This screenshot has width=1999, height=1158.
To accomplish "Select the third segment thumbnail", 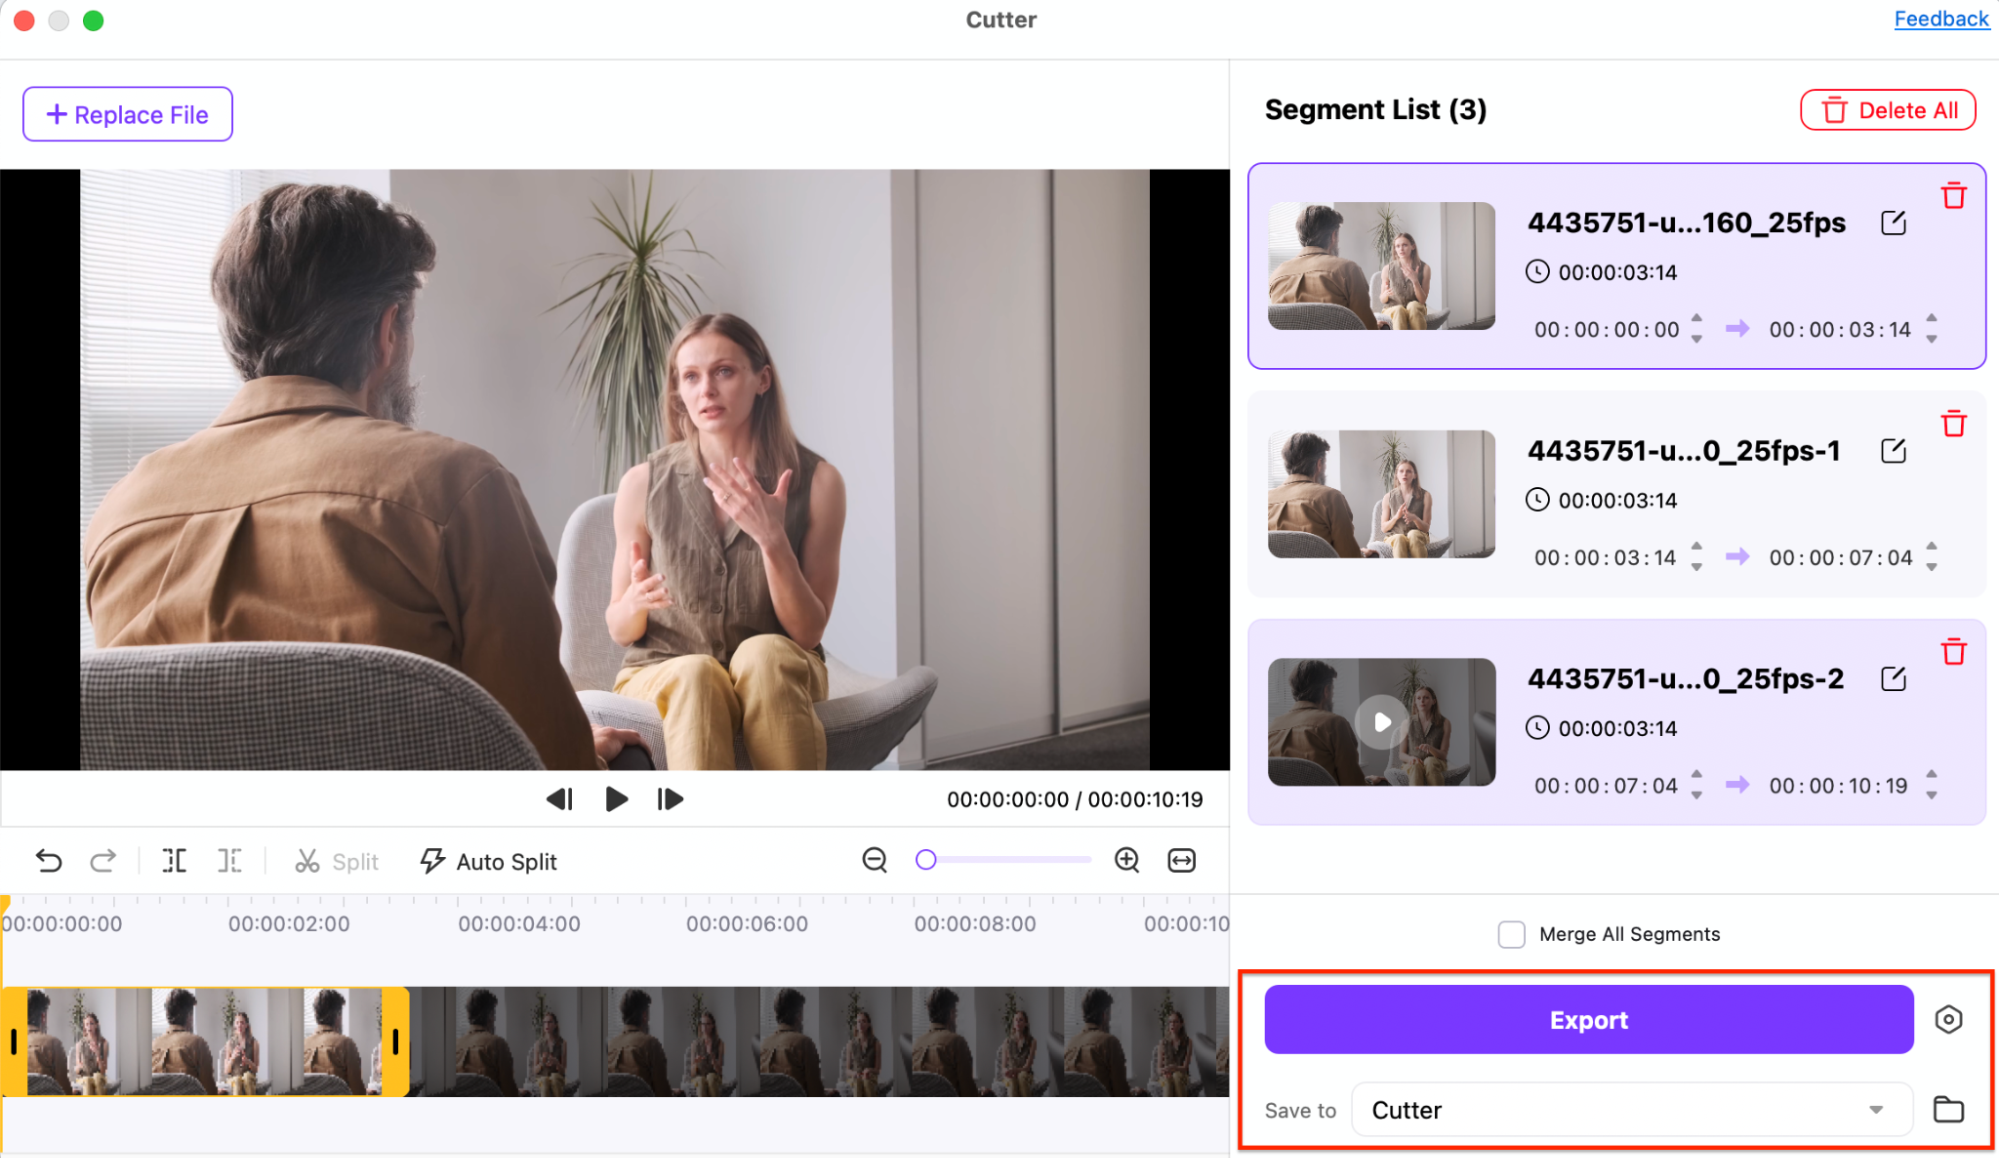I will 1381,722.
